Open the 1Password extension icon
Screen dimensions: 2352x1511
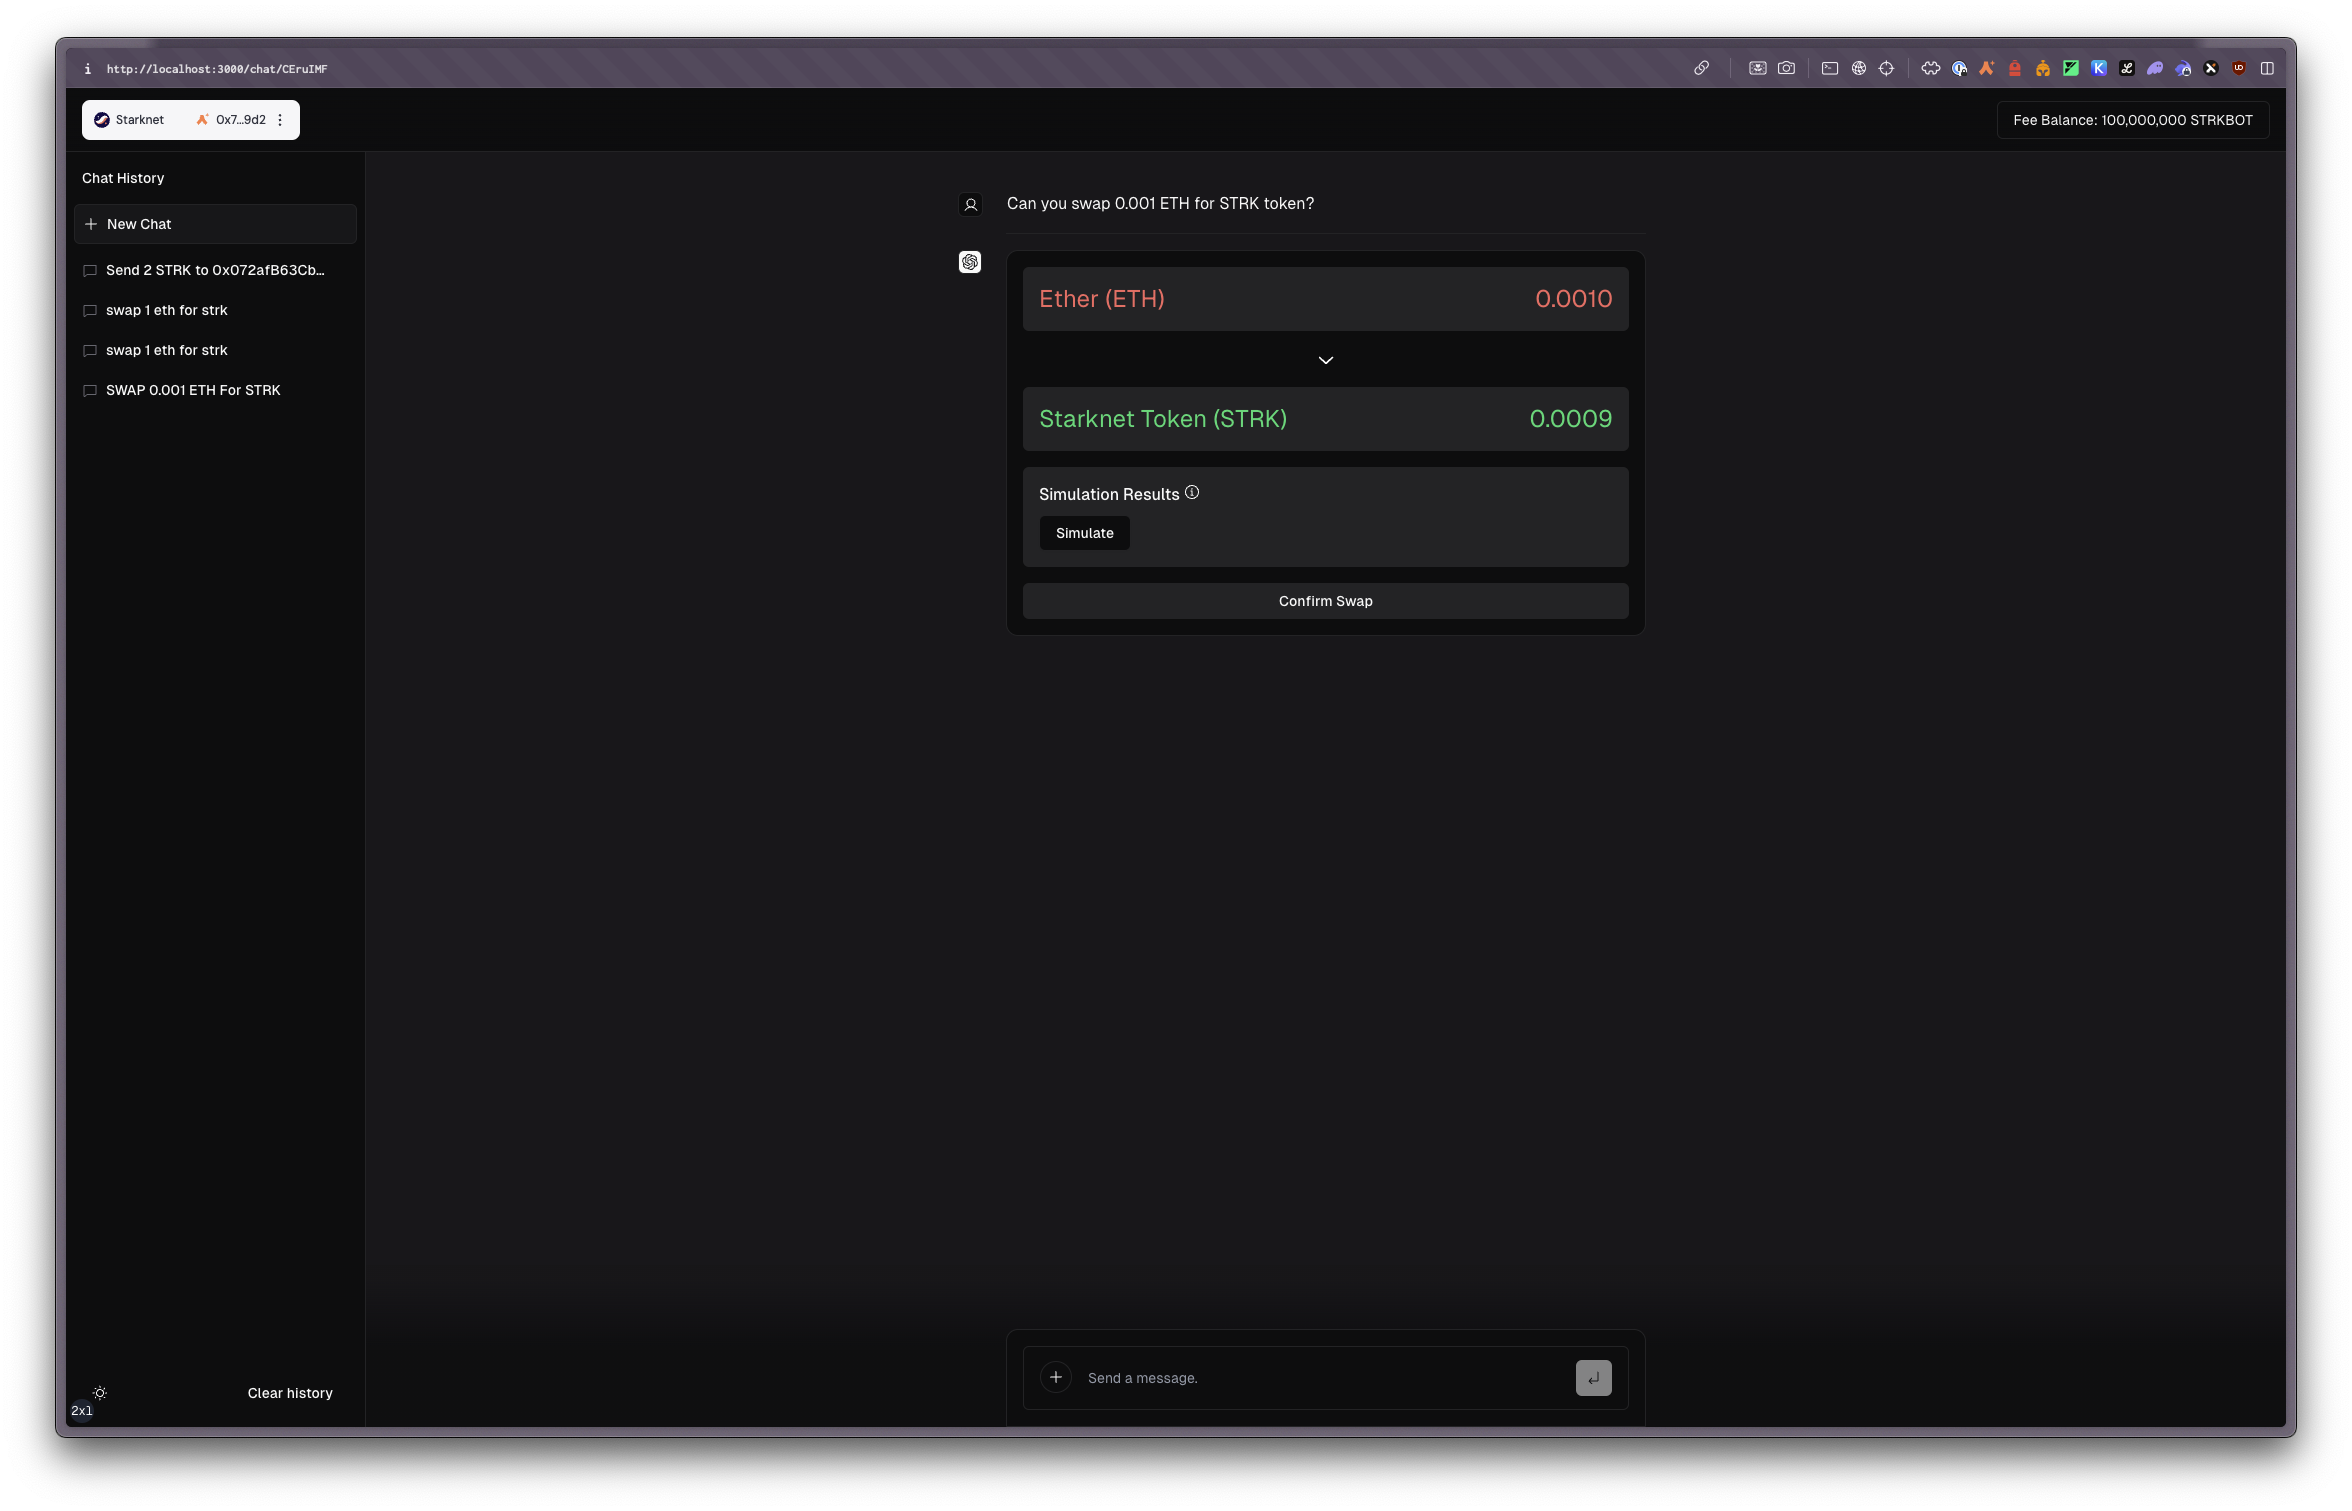[x=1959, y=68]
